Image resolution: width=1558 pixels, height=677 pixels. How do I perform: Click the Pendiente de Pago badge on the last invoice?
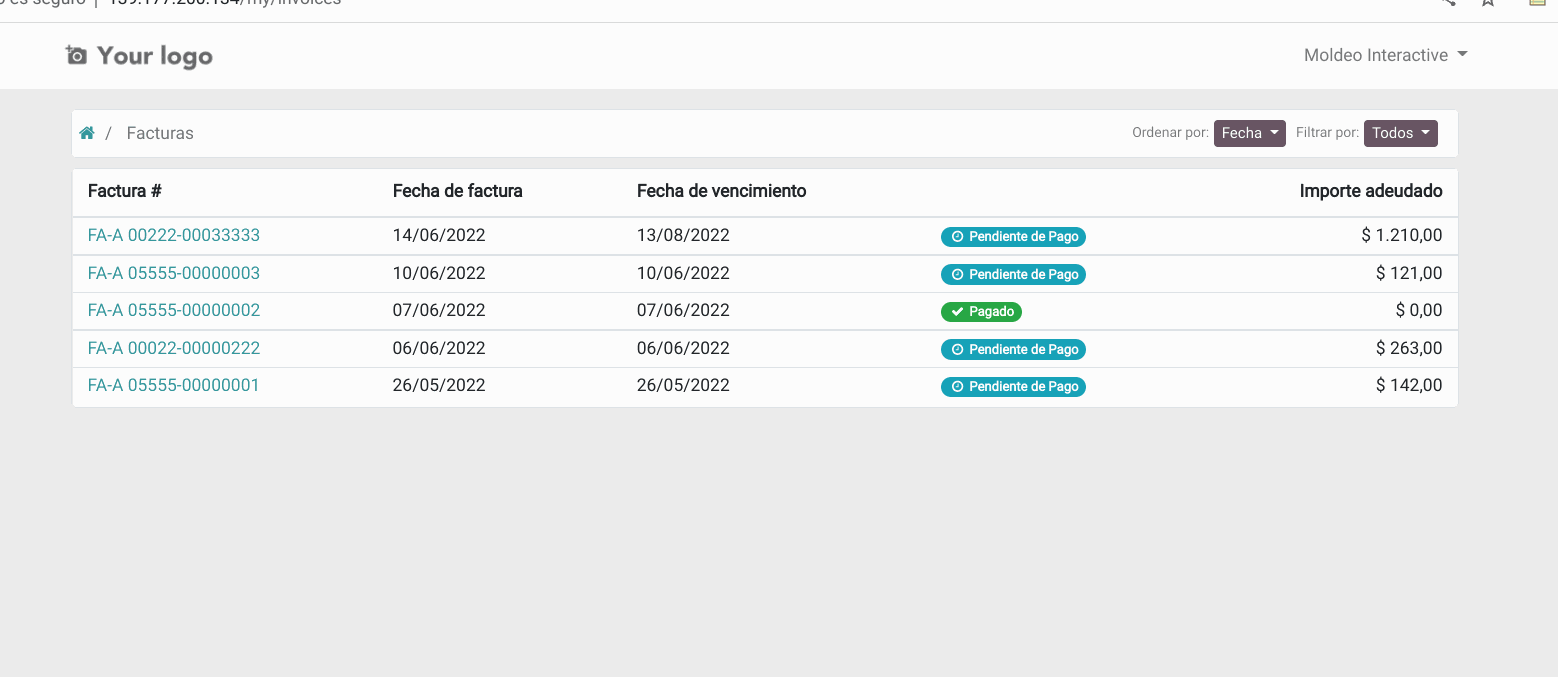1013,386
